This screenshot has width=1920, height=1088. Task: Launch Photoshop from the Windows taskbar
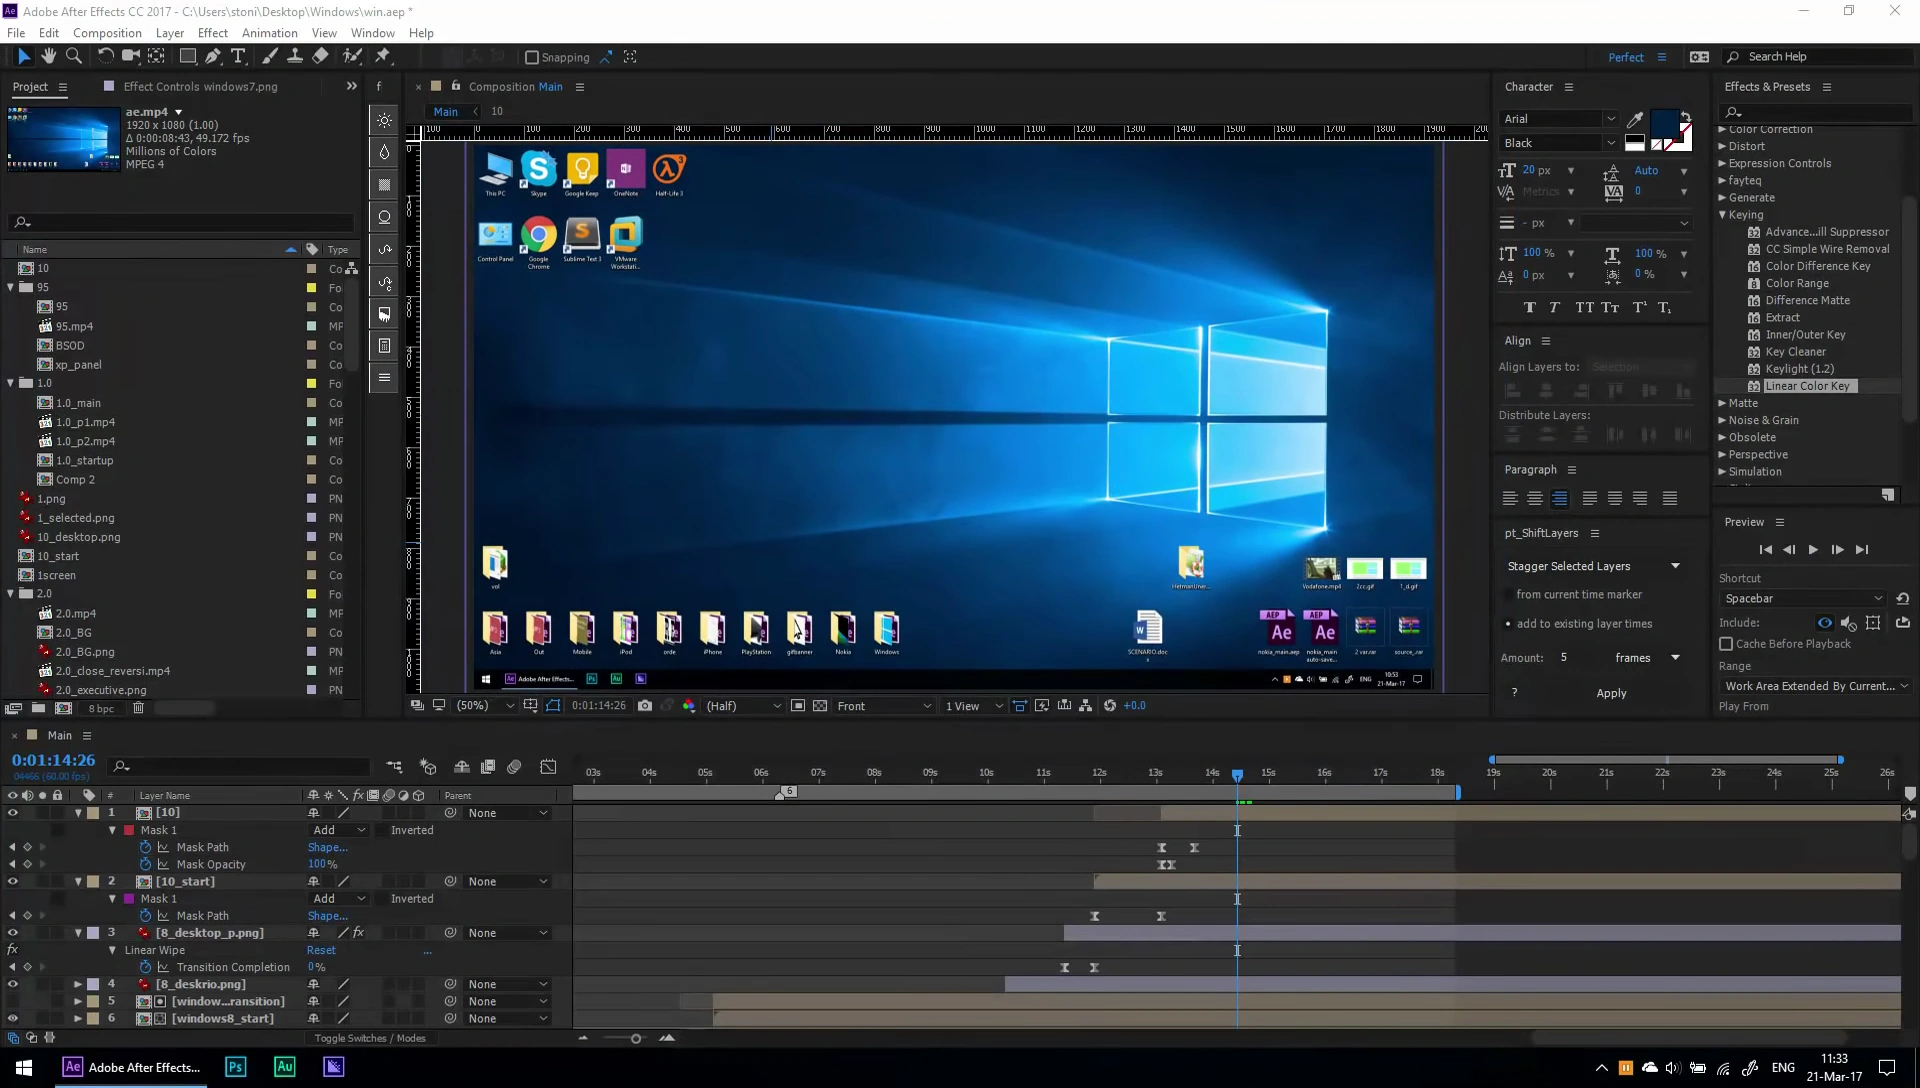235,1067
